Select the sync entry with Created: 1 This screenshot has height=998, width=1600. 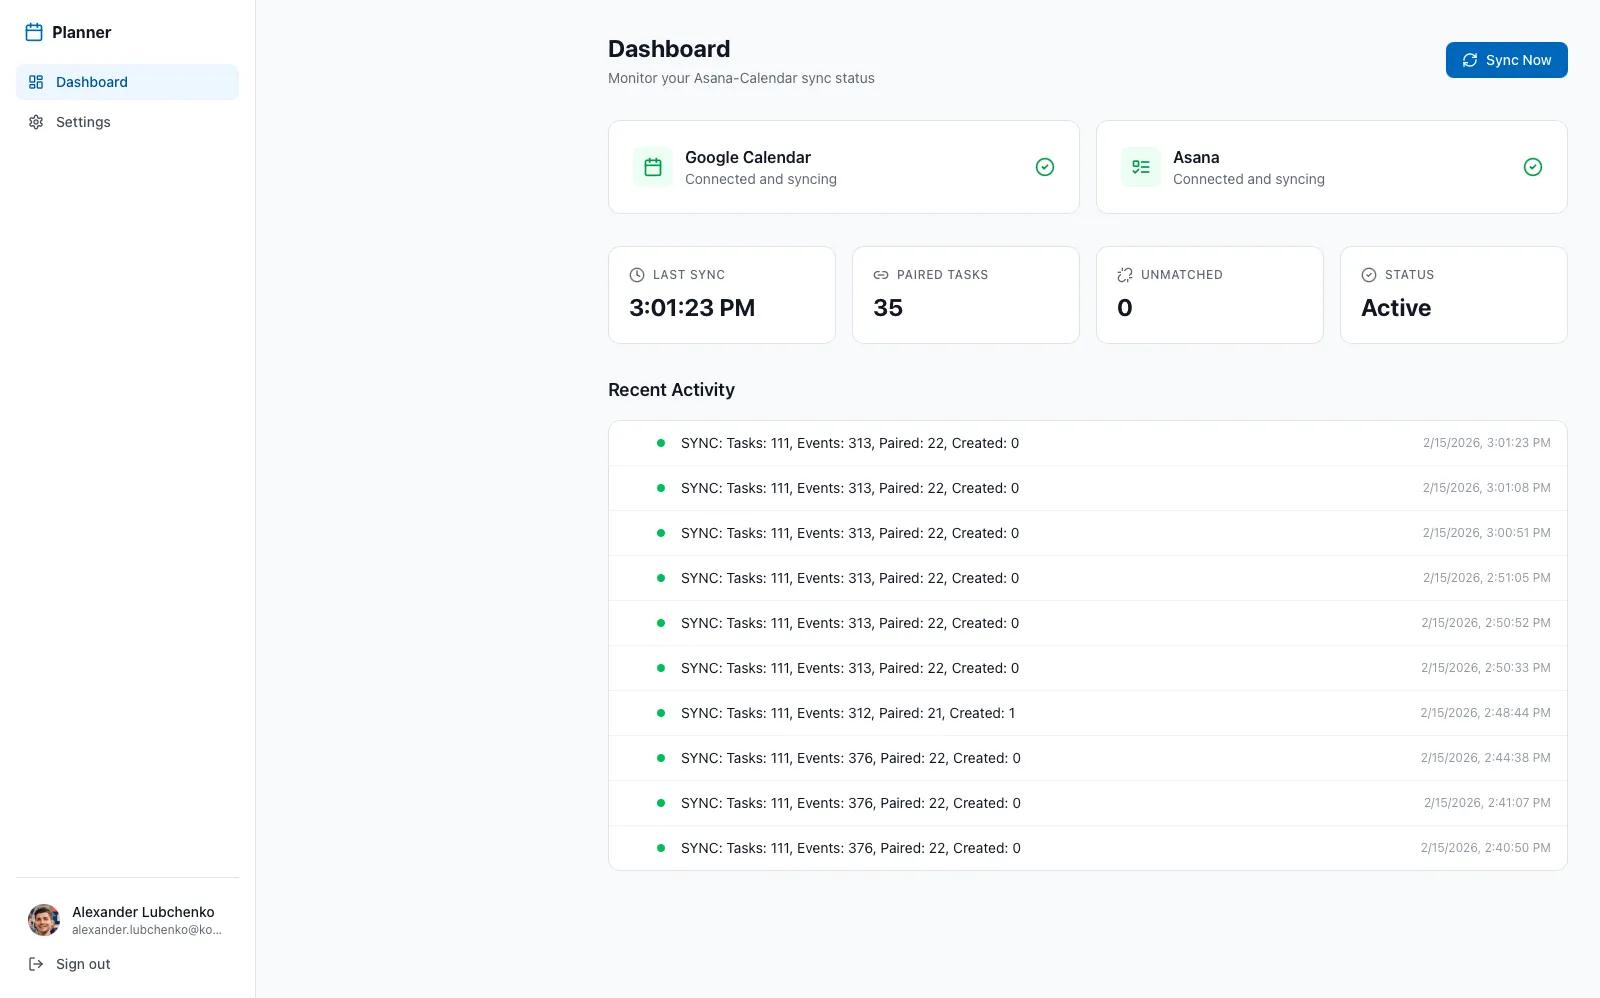(1087, 713)
